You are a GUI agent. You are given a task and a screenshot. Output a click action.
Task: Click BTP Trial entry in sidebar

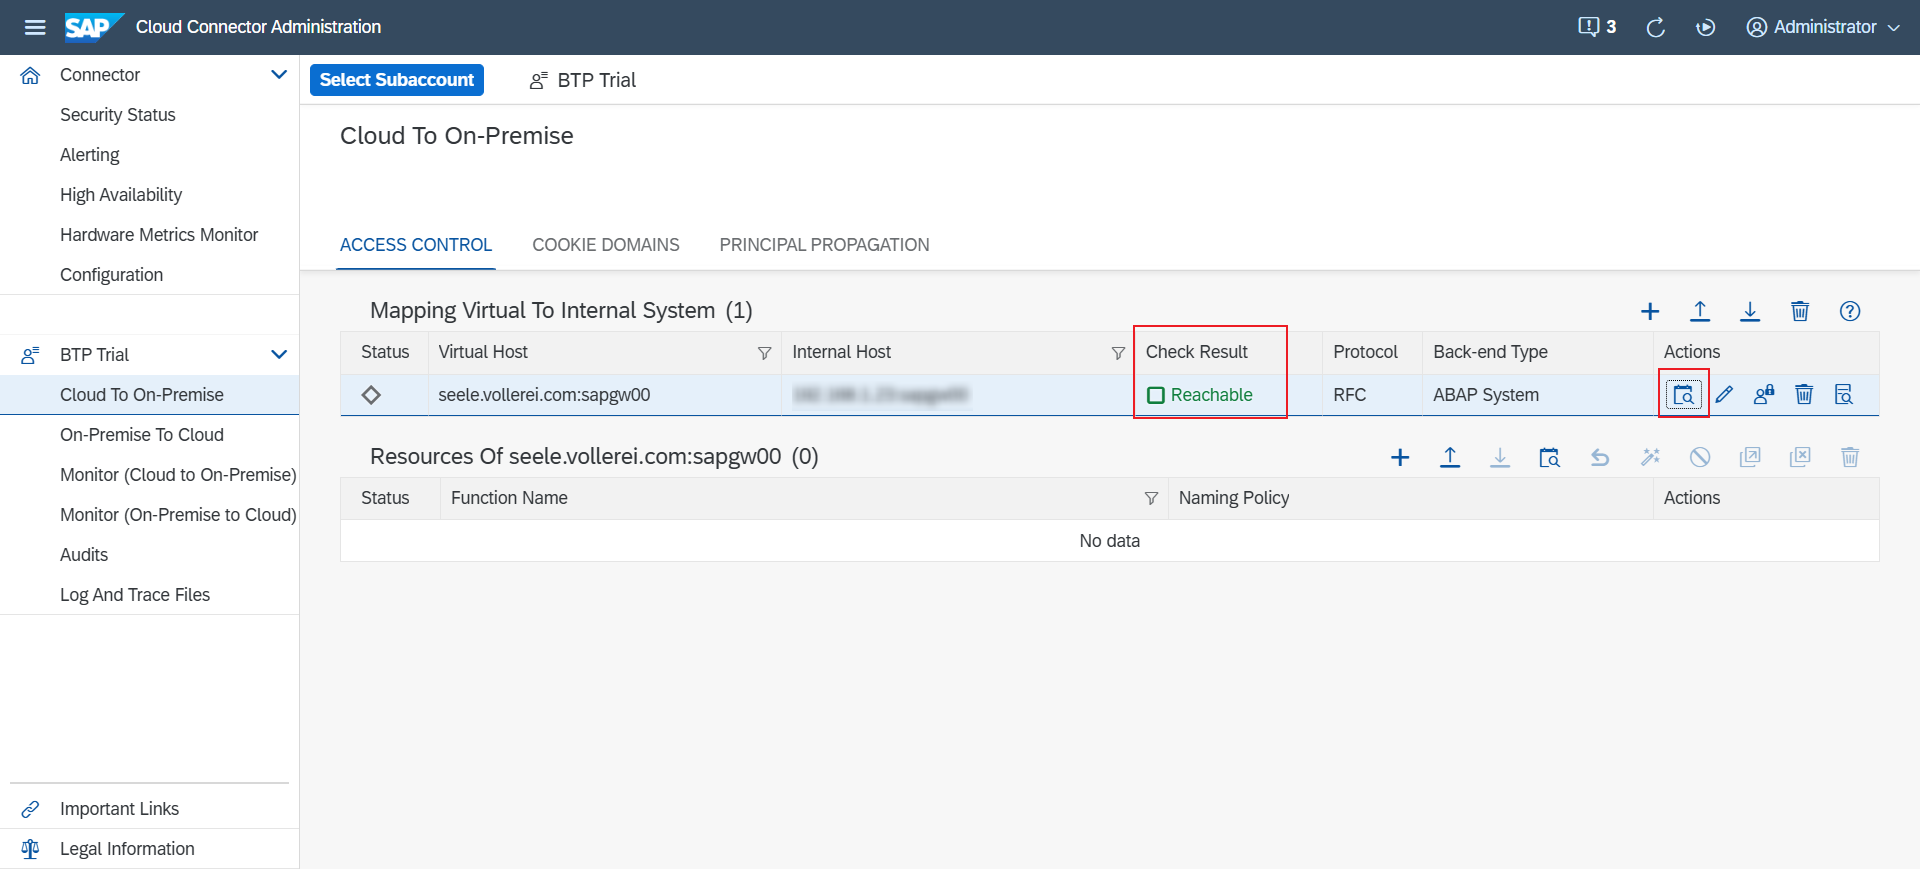click(95, 355)
